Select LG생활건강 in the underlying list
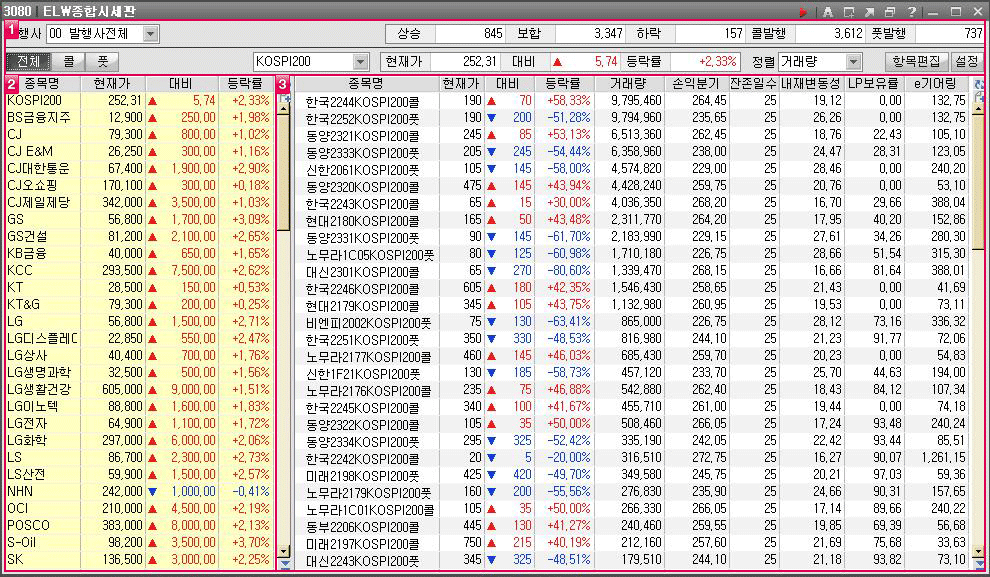This screenshot has width=990, height=577. (139, 390)
